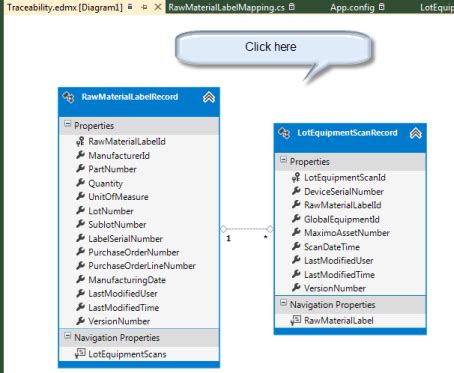Click the wrench icon beside PurchaseOrderNumber

(80, 252)
